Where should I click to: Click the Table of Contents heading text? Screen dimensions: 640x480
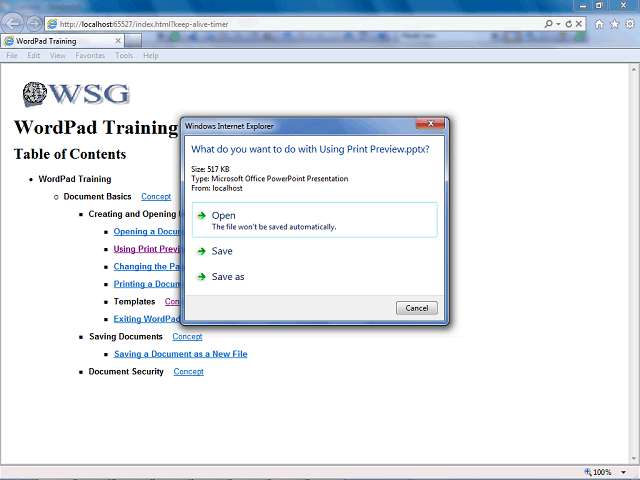tap(70, 154)
